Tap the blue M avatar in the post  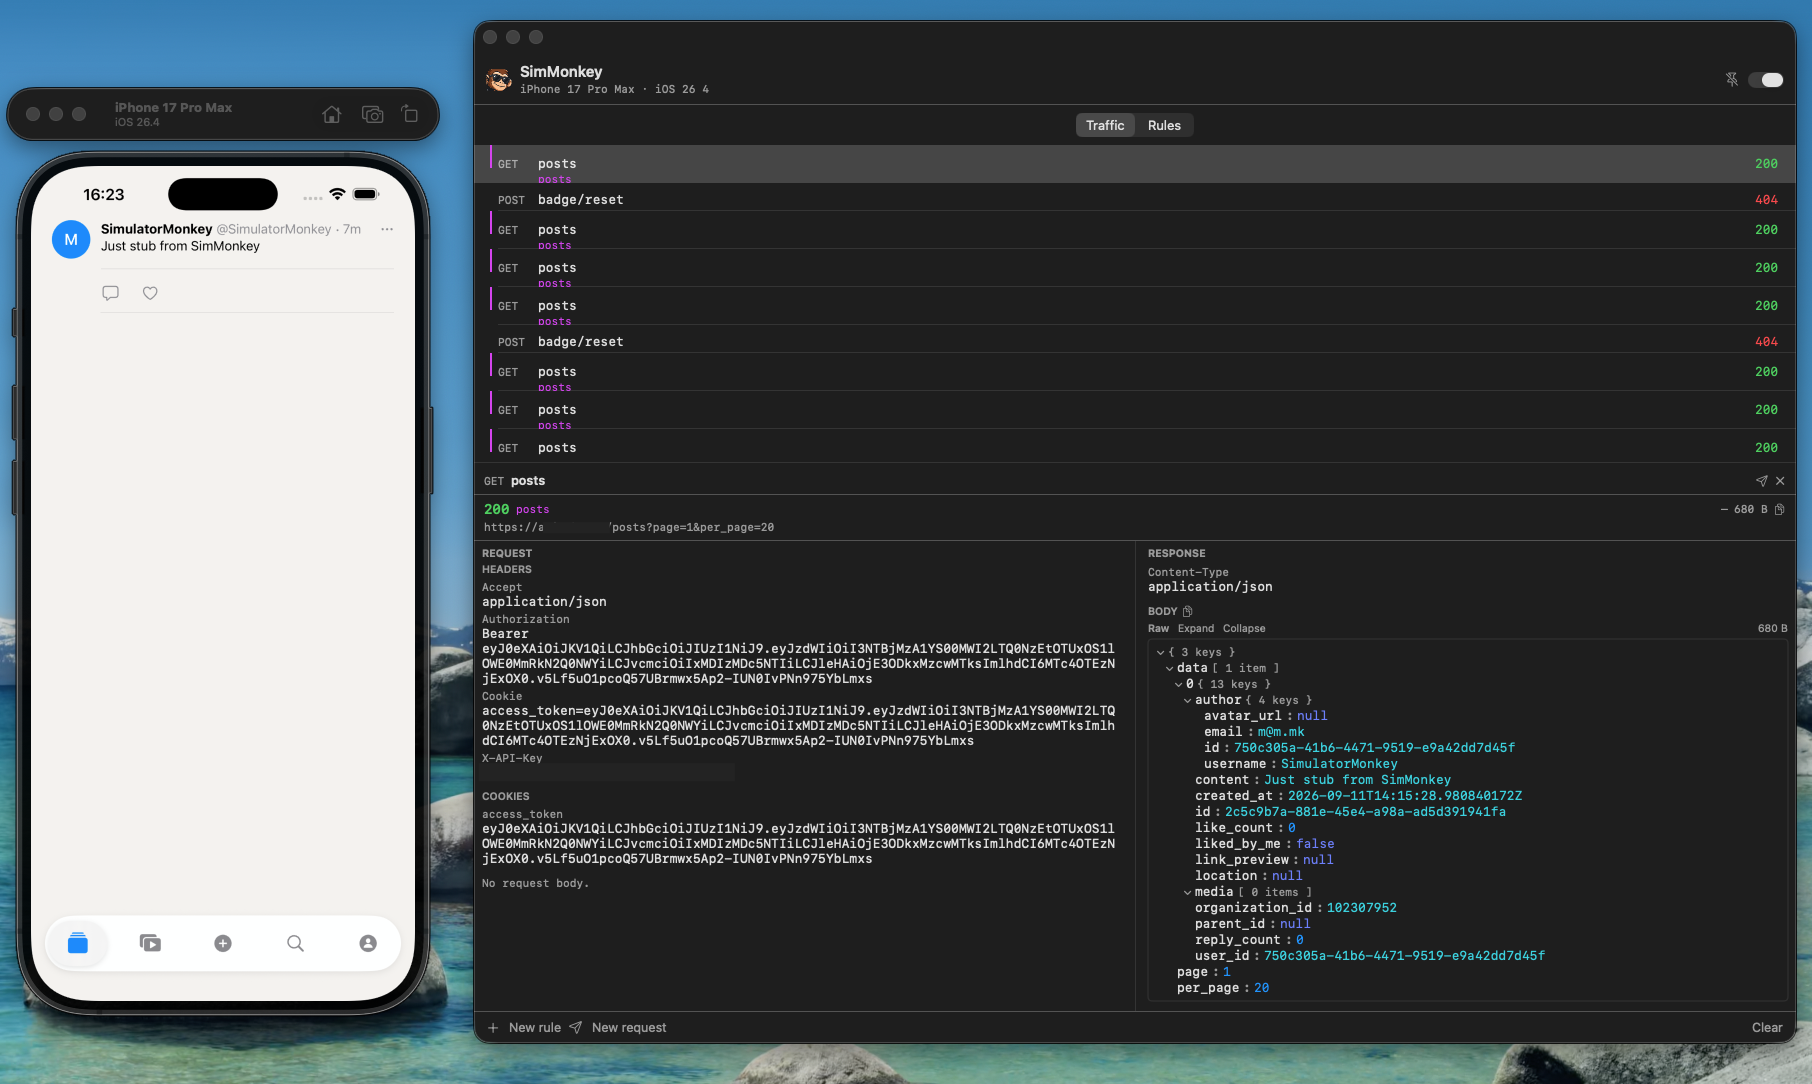pyautogui.click(x=71, y=240)
